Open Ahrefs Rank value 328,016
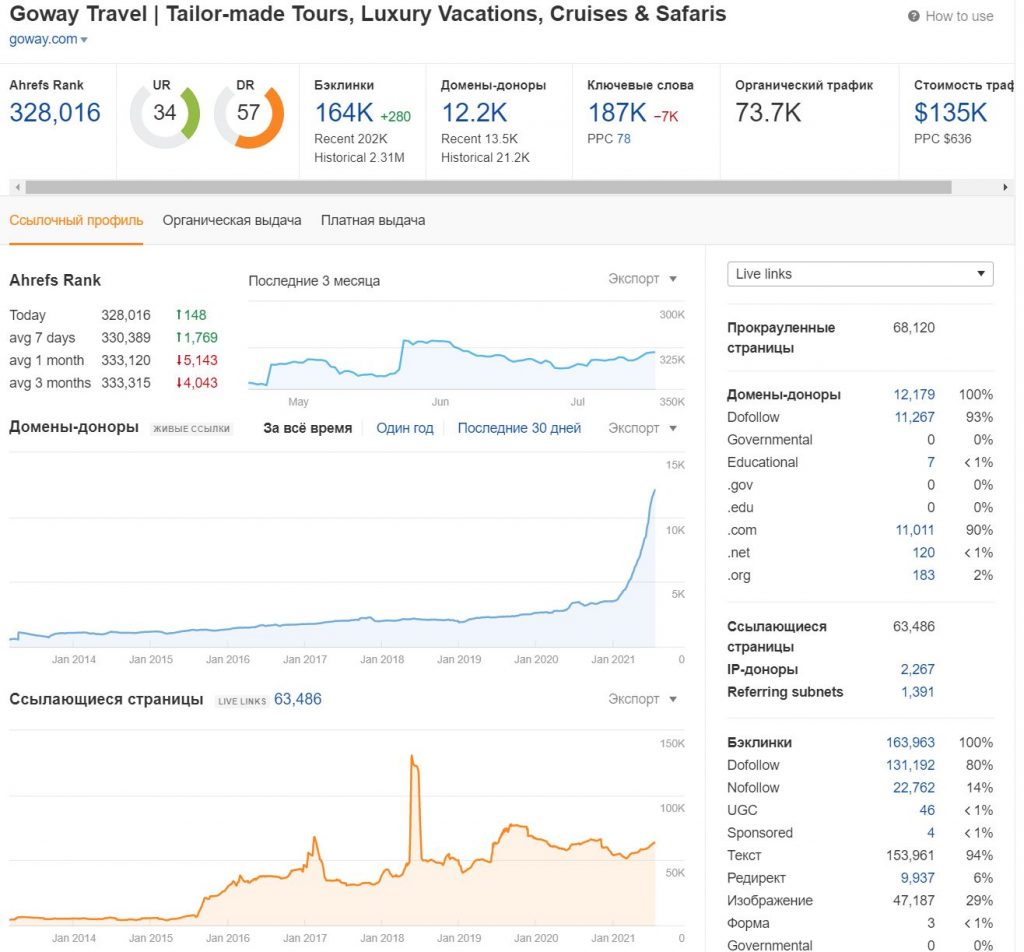 [55, 113]
